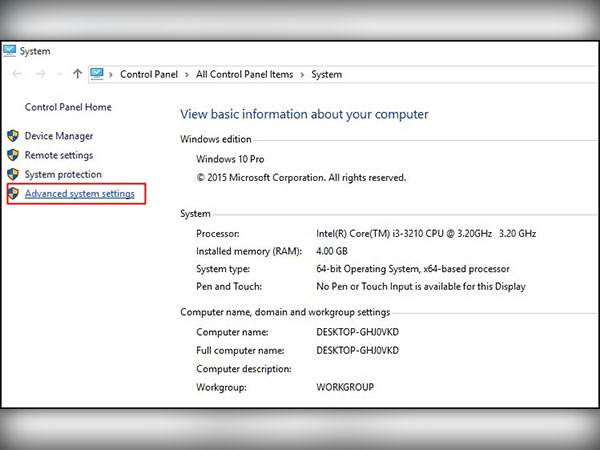600x450 pixels.
Task: Open Device Manager
Action: (59, 136)
